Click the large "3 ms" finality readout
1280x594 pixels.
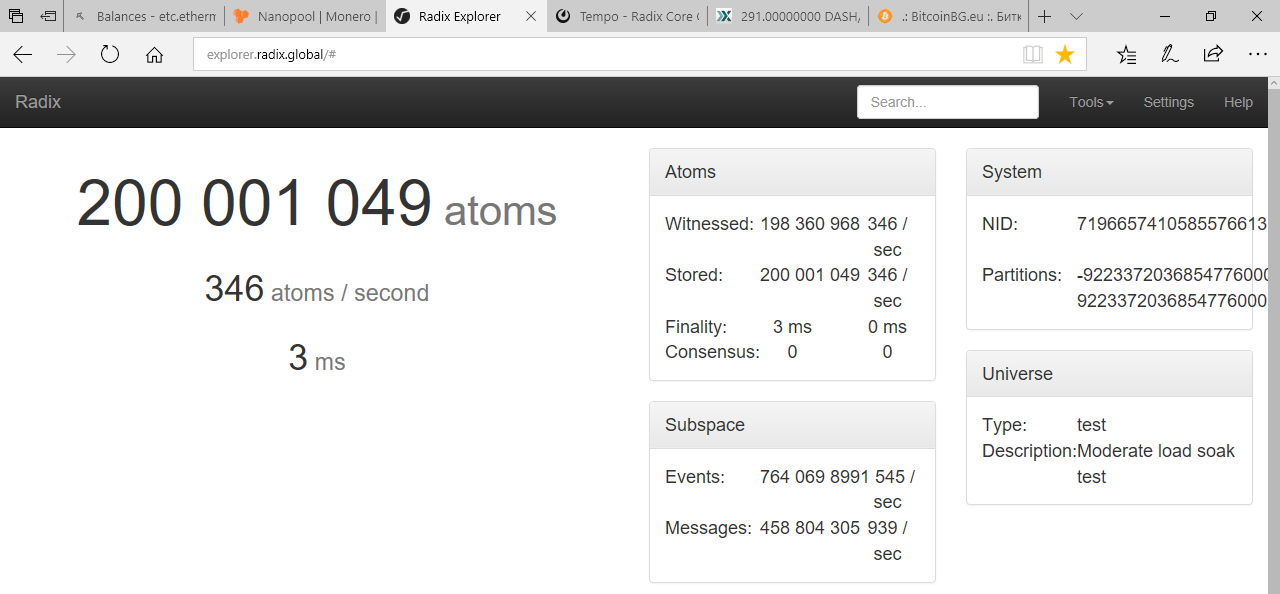(x=317, y=358)
